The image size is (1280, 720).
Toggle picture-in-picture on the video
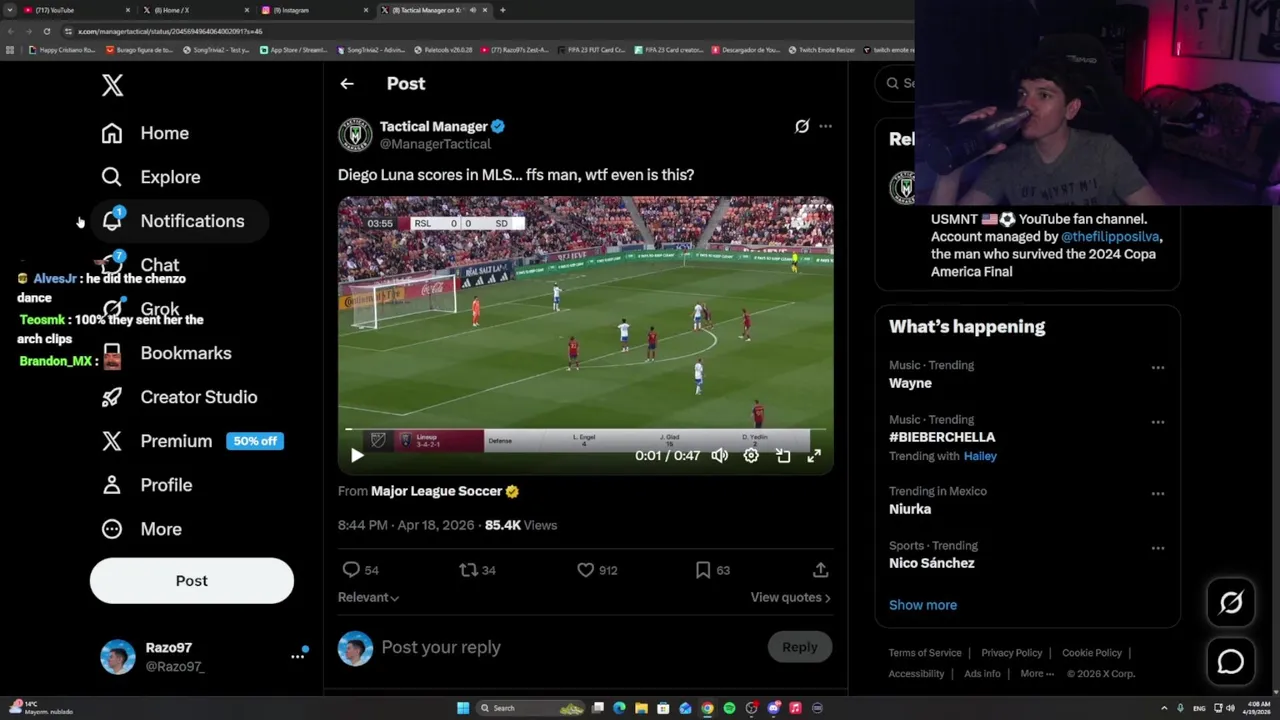point(783,456)
